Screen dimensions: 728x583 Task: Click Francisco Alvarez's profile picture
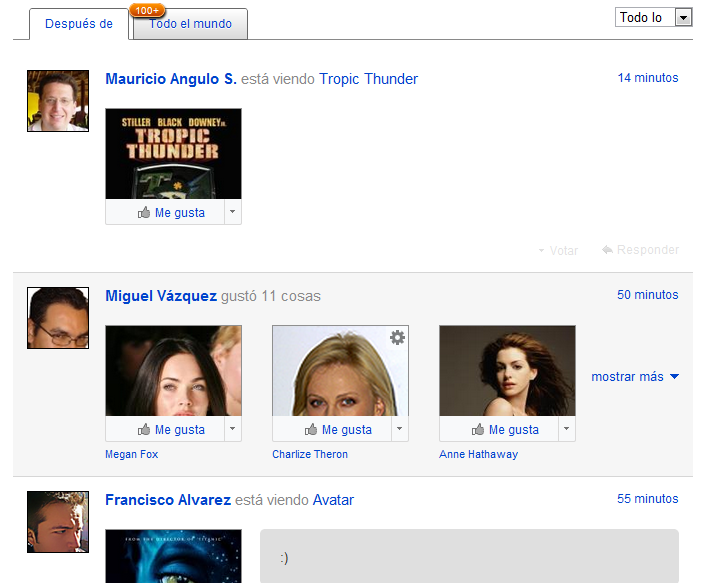58,522
